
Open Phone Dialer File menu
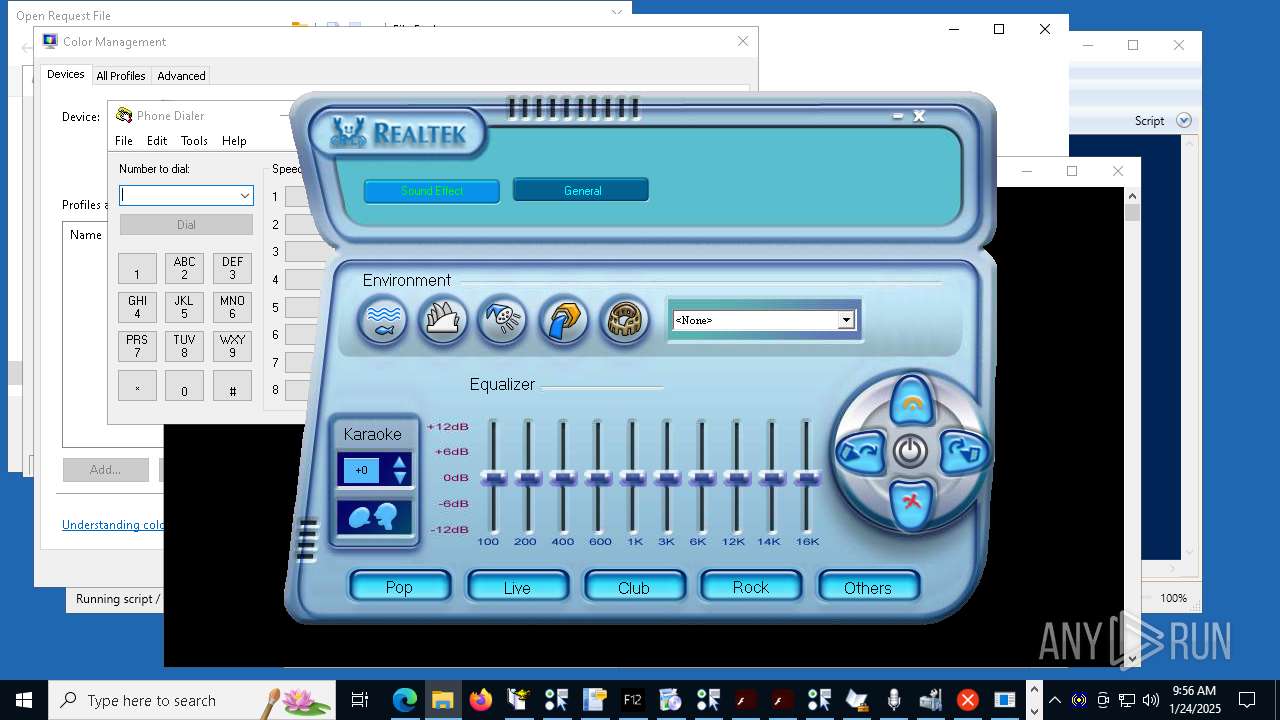[x=124, y=141]
